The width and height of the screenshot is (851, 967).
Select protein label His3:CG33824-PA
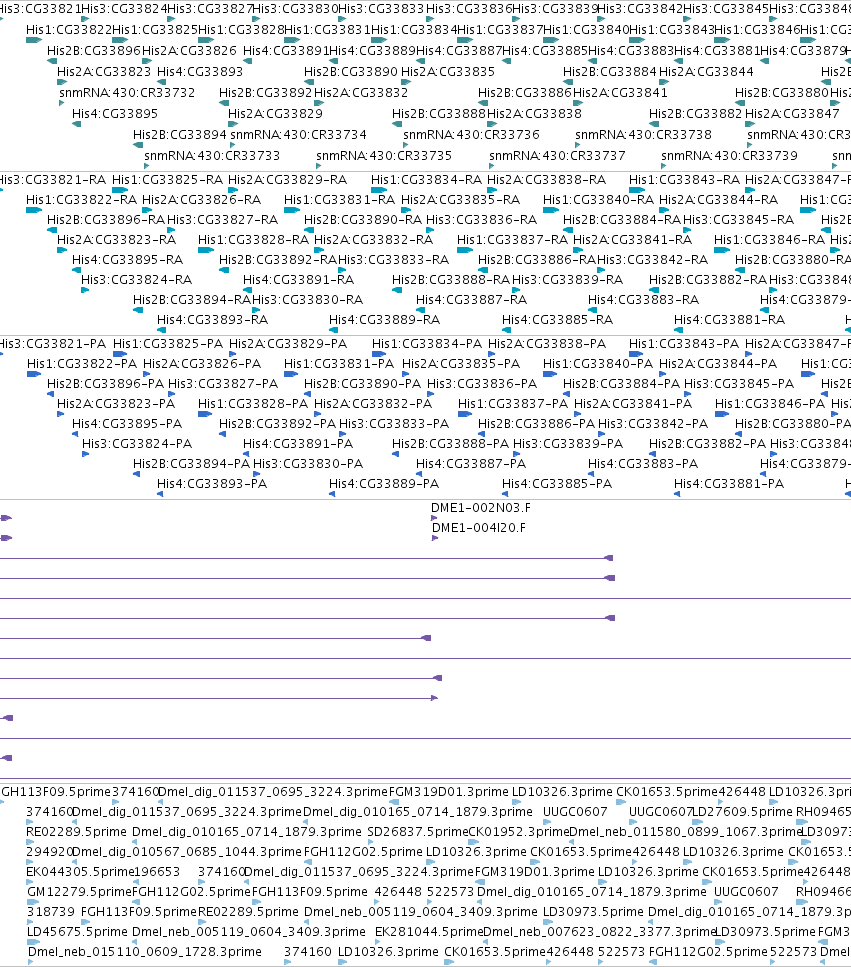[x=137, y=443]
